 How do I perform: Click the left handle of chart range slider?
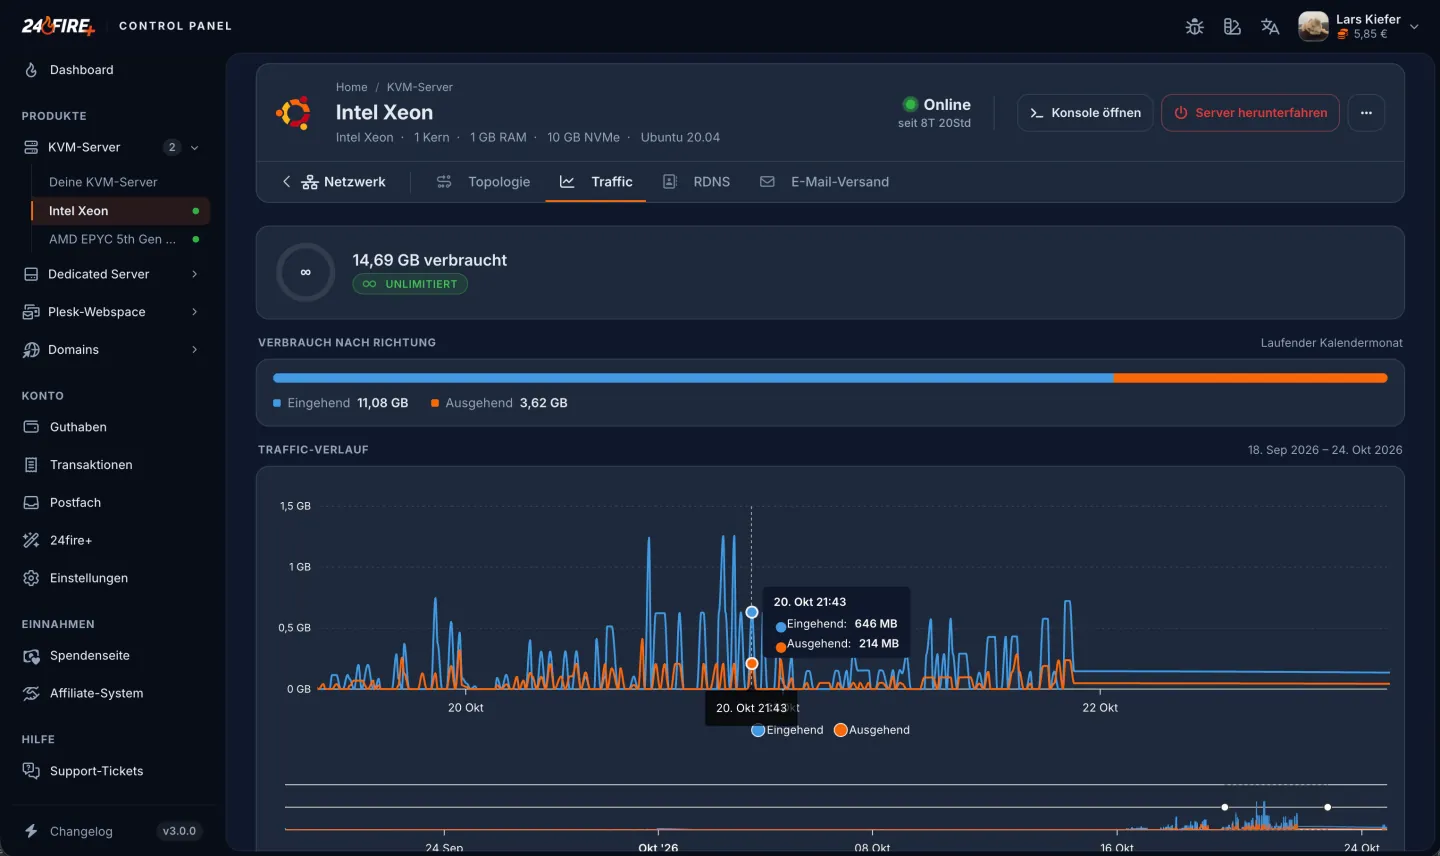coord(1225,807)
